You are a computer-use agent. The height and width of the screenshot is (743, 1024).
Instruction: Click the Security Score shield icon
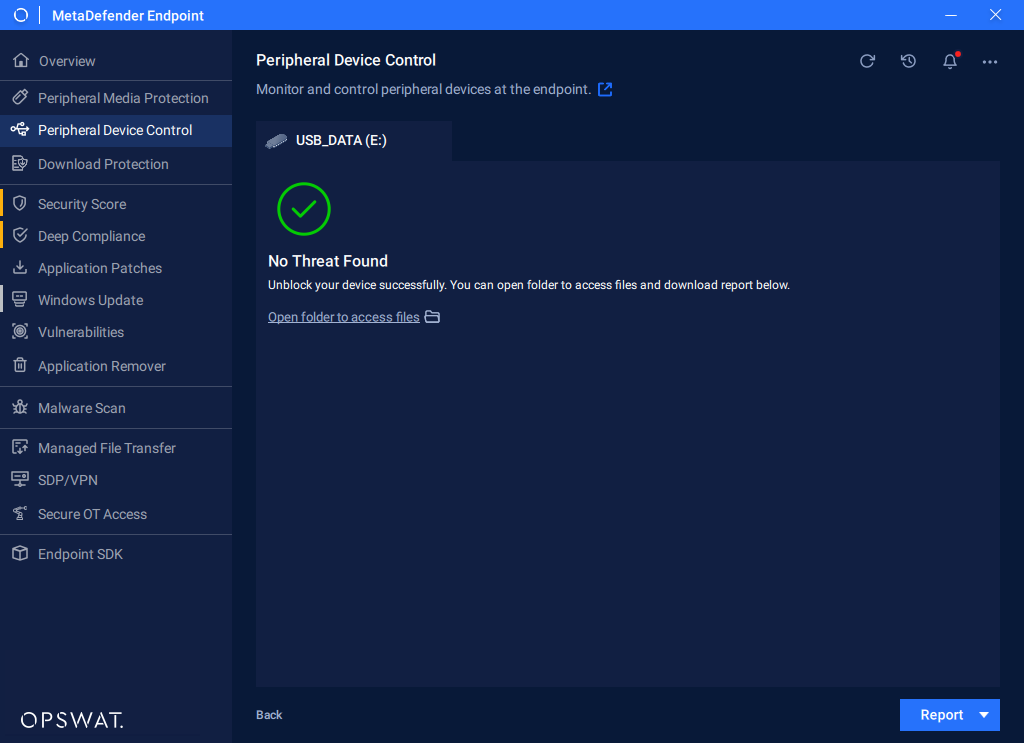[x=20, y=203]
